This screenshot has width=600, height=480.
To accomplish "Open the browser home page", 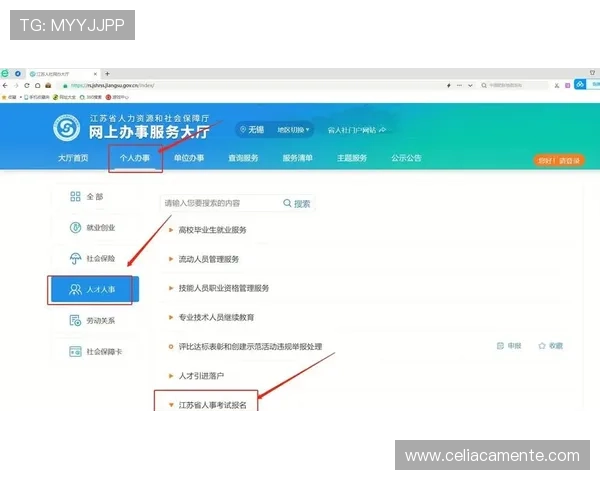I will coord(37,85).
